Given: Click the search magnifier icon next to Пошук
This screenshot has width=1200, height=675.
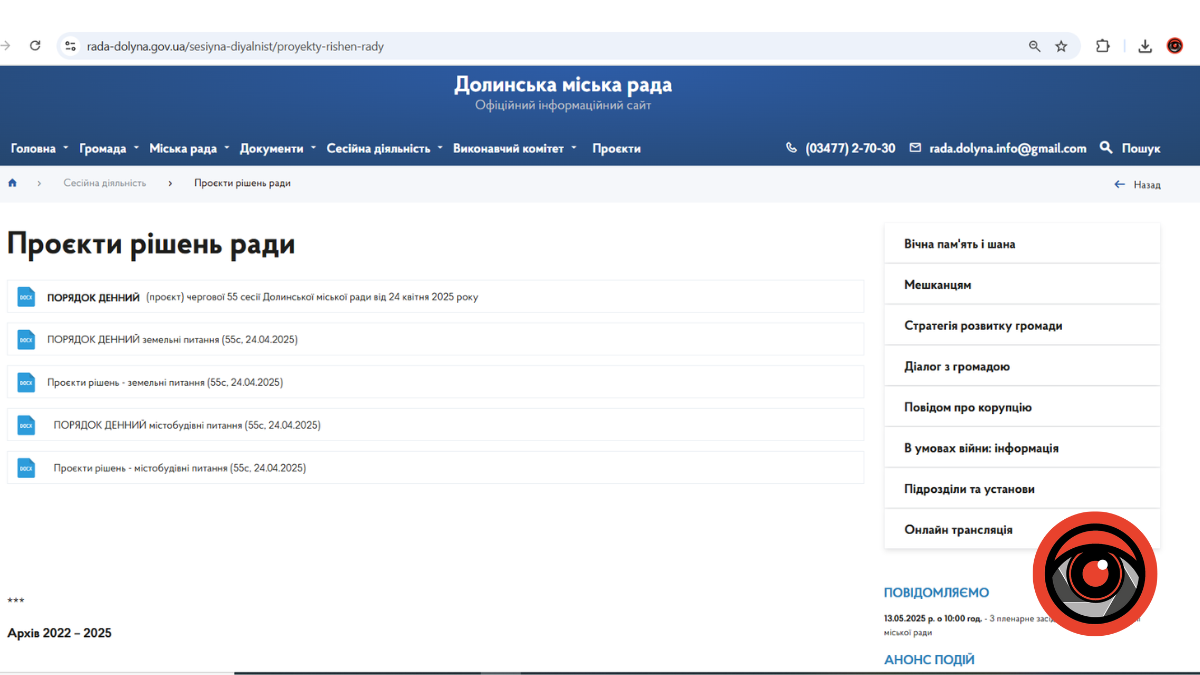Looking at the screenshot, I should coord(1106,148).
